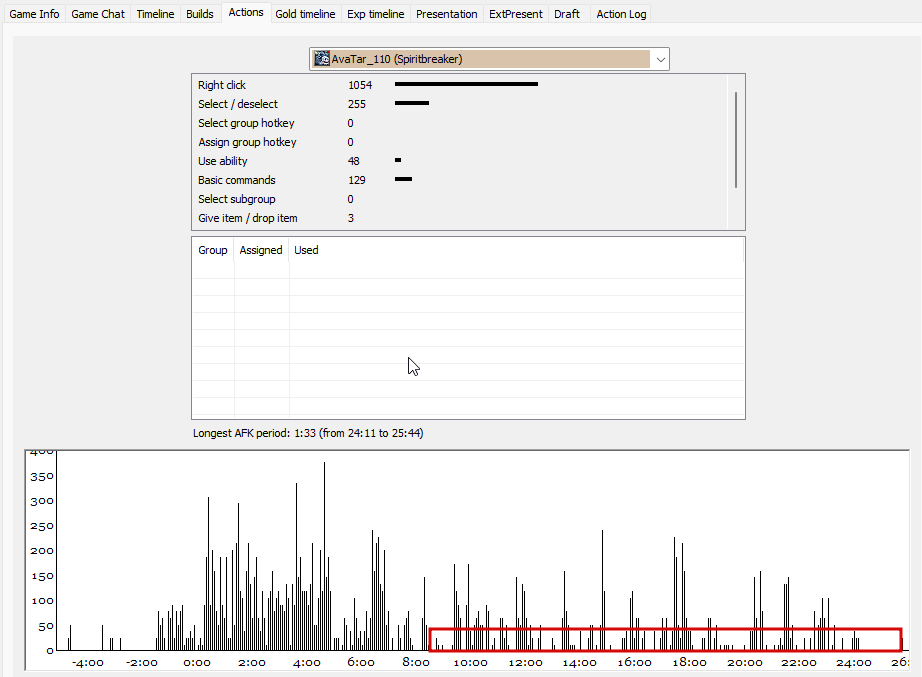Select the Select subgroup row
This screenshot has width=922, height=677.
(460, 199)
